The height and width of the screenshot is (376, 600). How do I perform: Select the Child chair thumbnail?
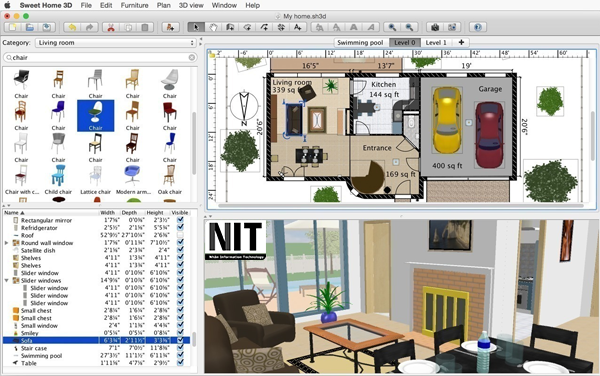coord(58,180)
